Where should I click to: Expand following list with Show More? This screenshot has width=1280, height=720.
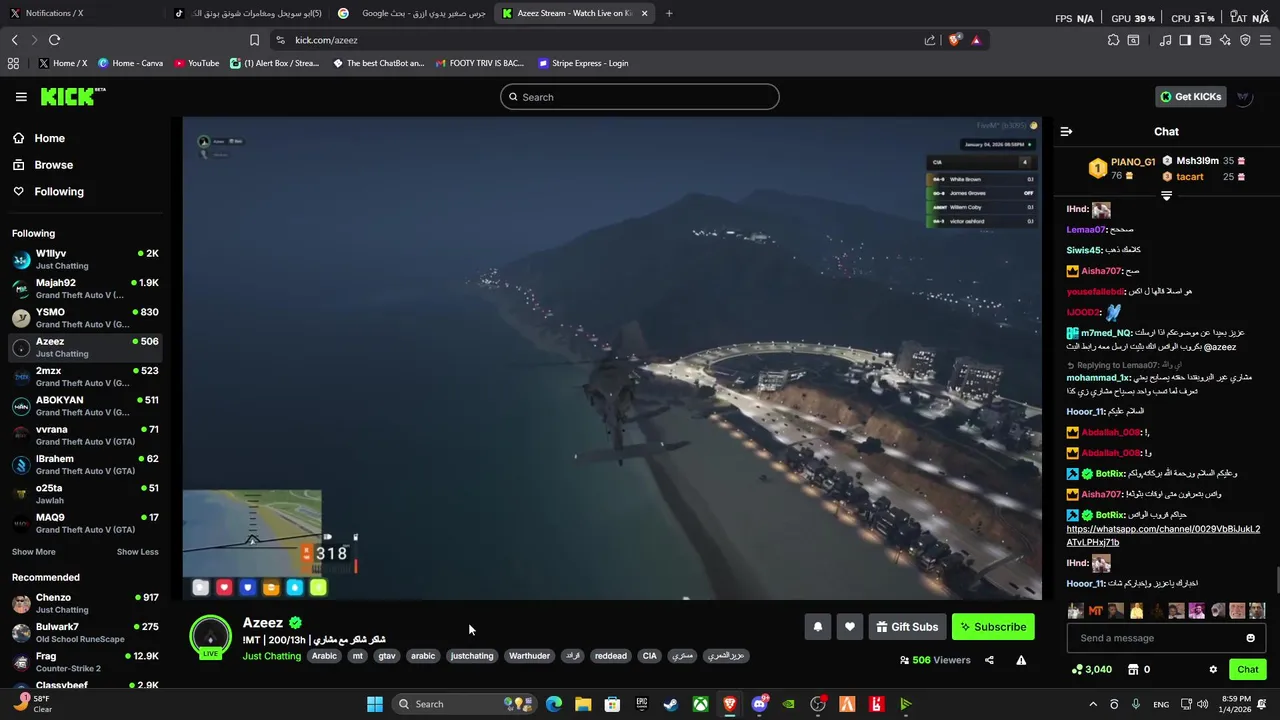(34, 552)
